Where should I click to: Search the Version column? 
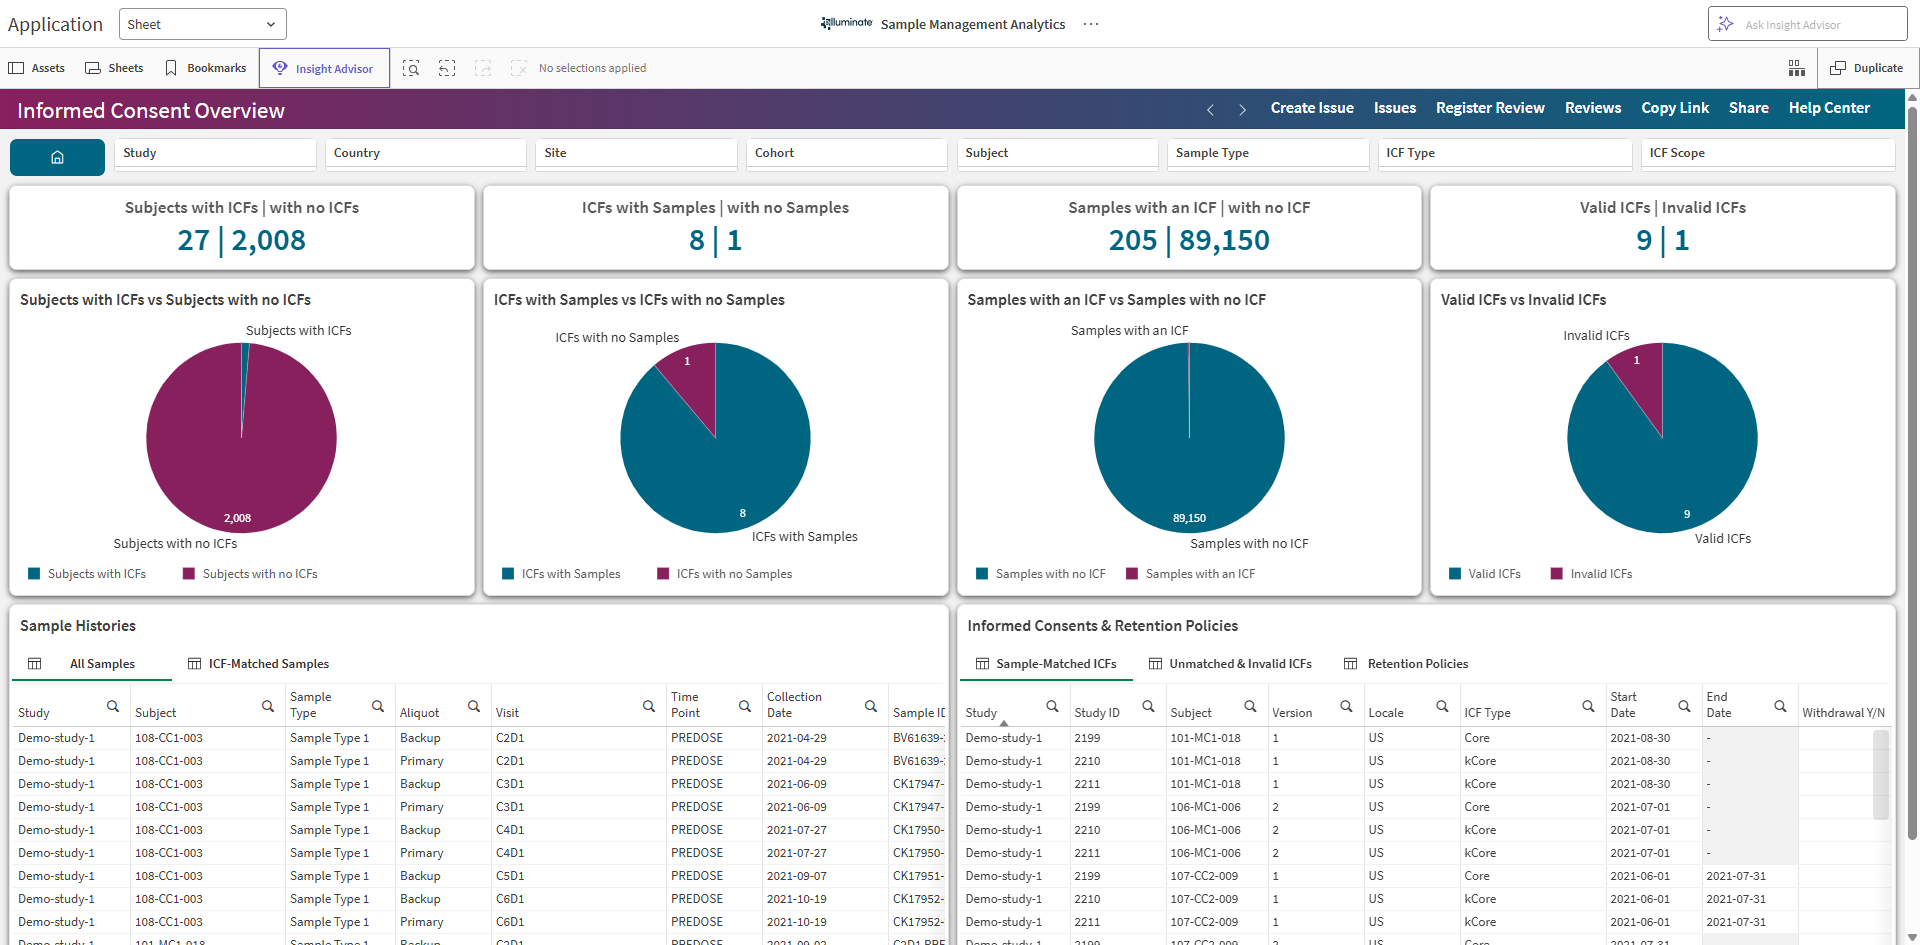coord(1346,706)
